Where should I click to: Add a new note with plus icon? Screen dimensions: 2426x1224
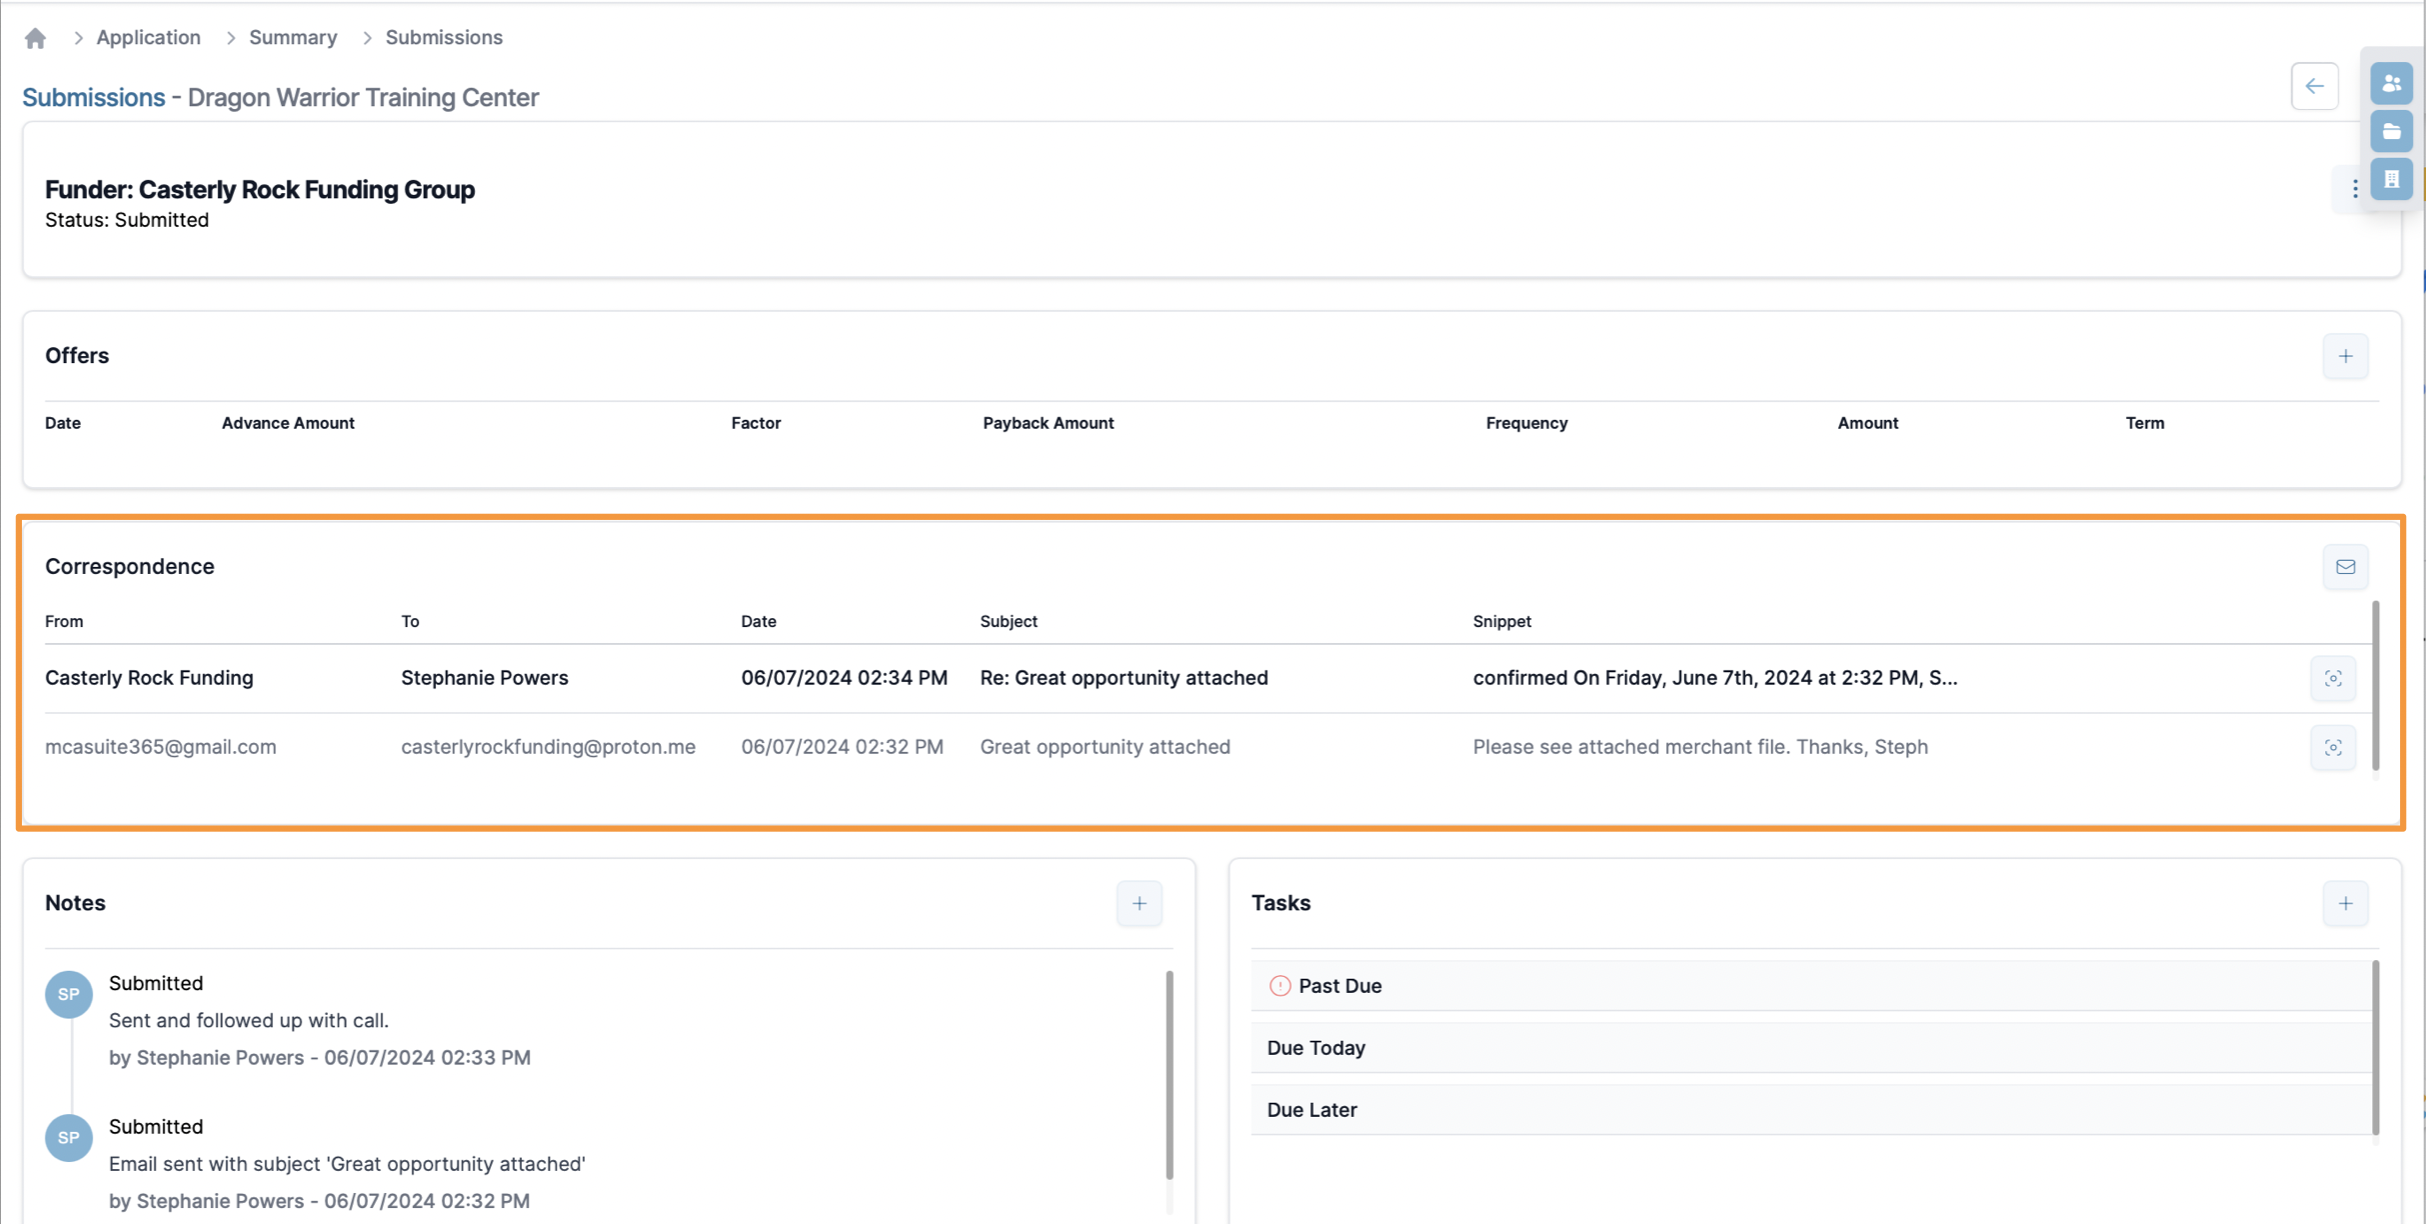click(1139, 903)
